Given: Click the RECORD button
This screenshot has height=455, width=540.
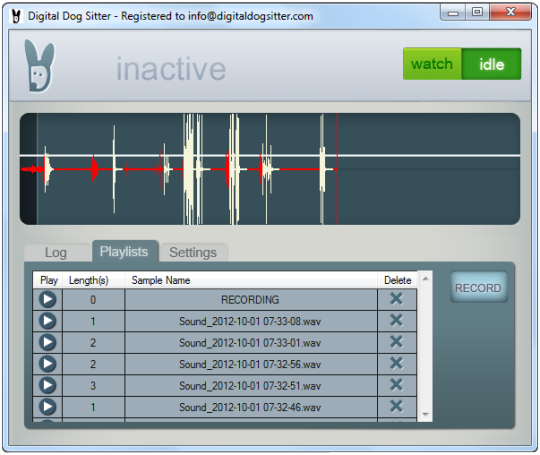Looking at the screenshot, I should click(478, 288).
